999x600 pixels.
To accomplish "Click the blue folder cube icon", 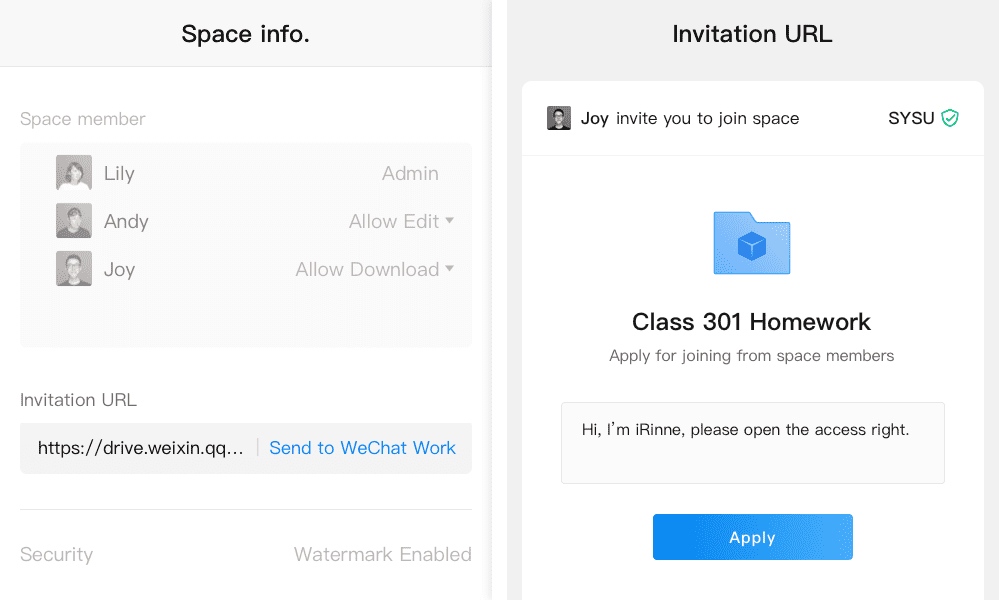I will (752, 243).
